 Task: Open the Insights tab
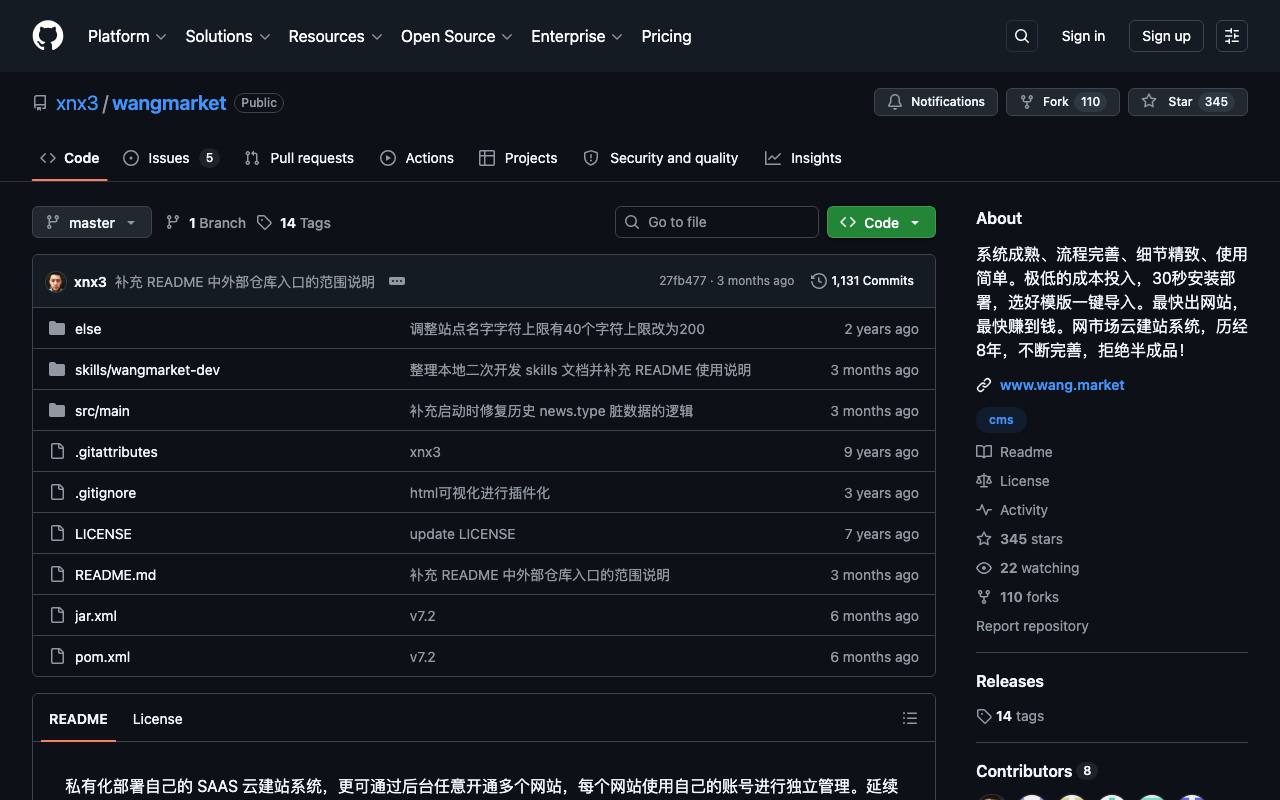803,158
